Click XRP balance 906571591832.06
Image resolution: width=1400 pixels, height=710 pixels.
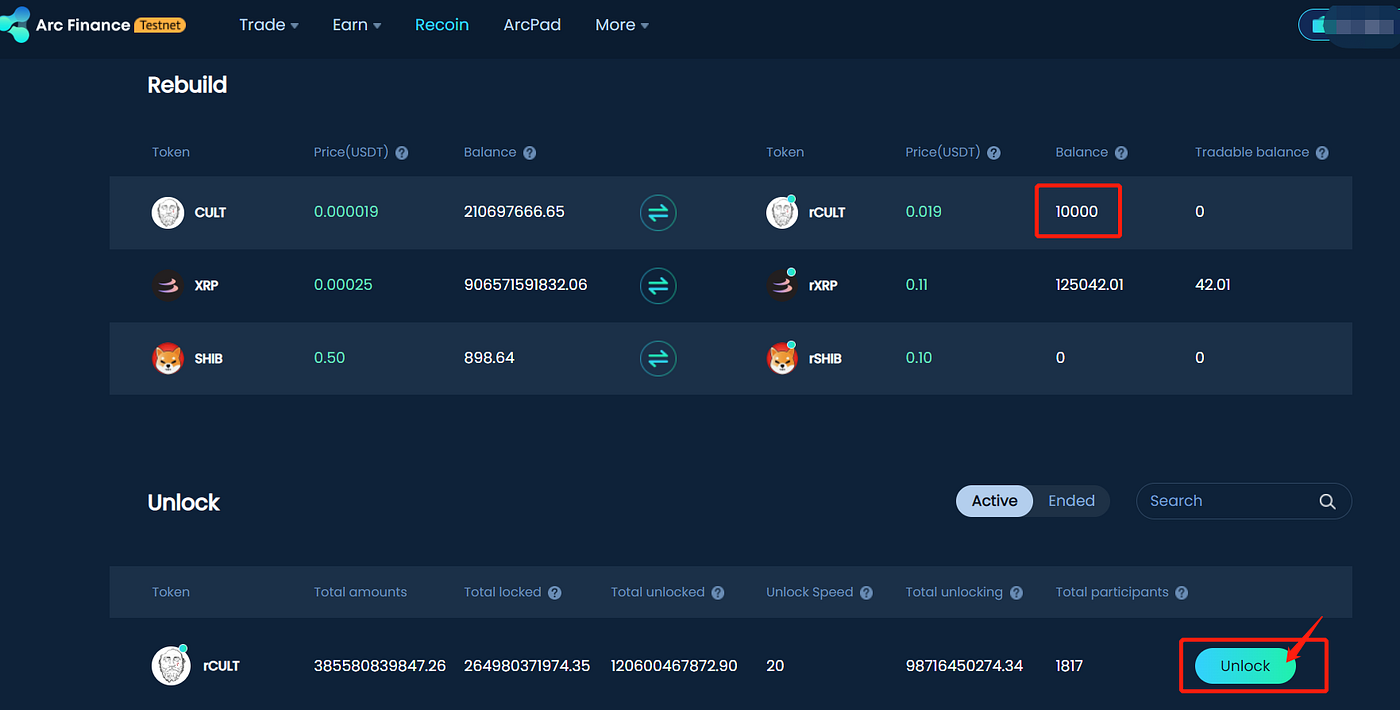[x=526, y=285]
